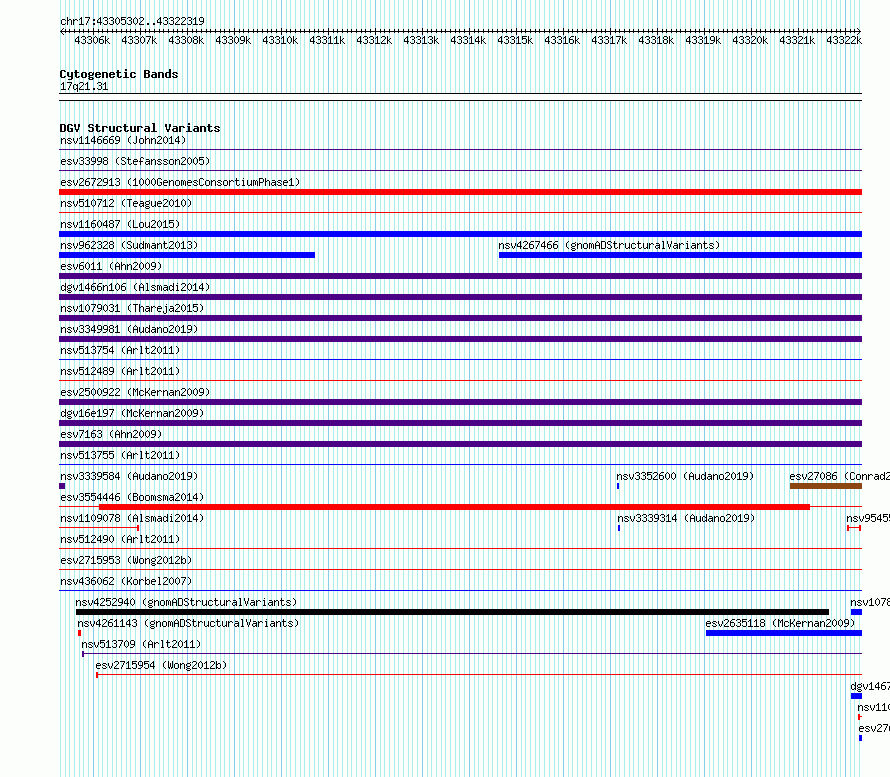Select nsv4261143 (gnomADStructuralVariants) label

188,623
